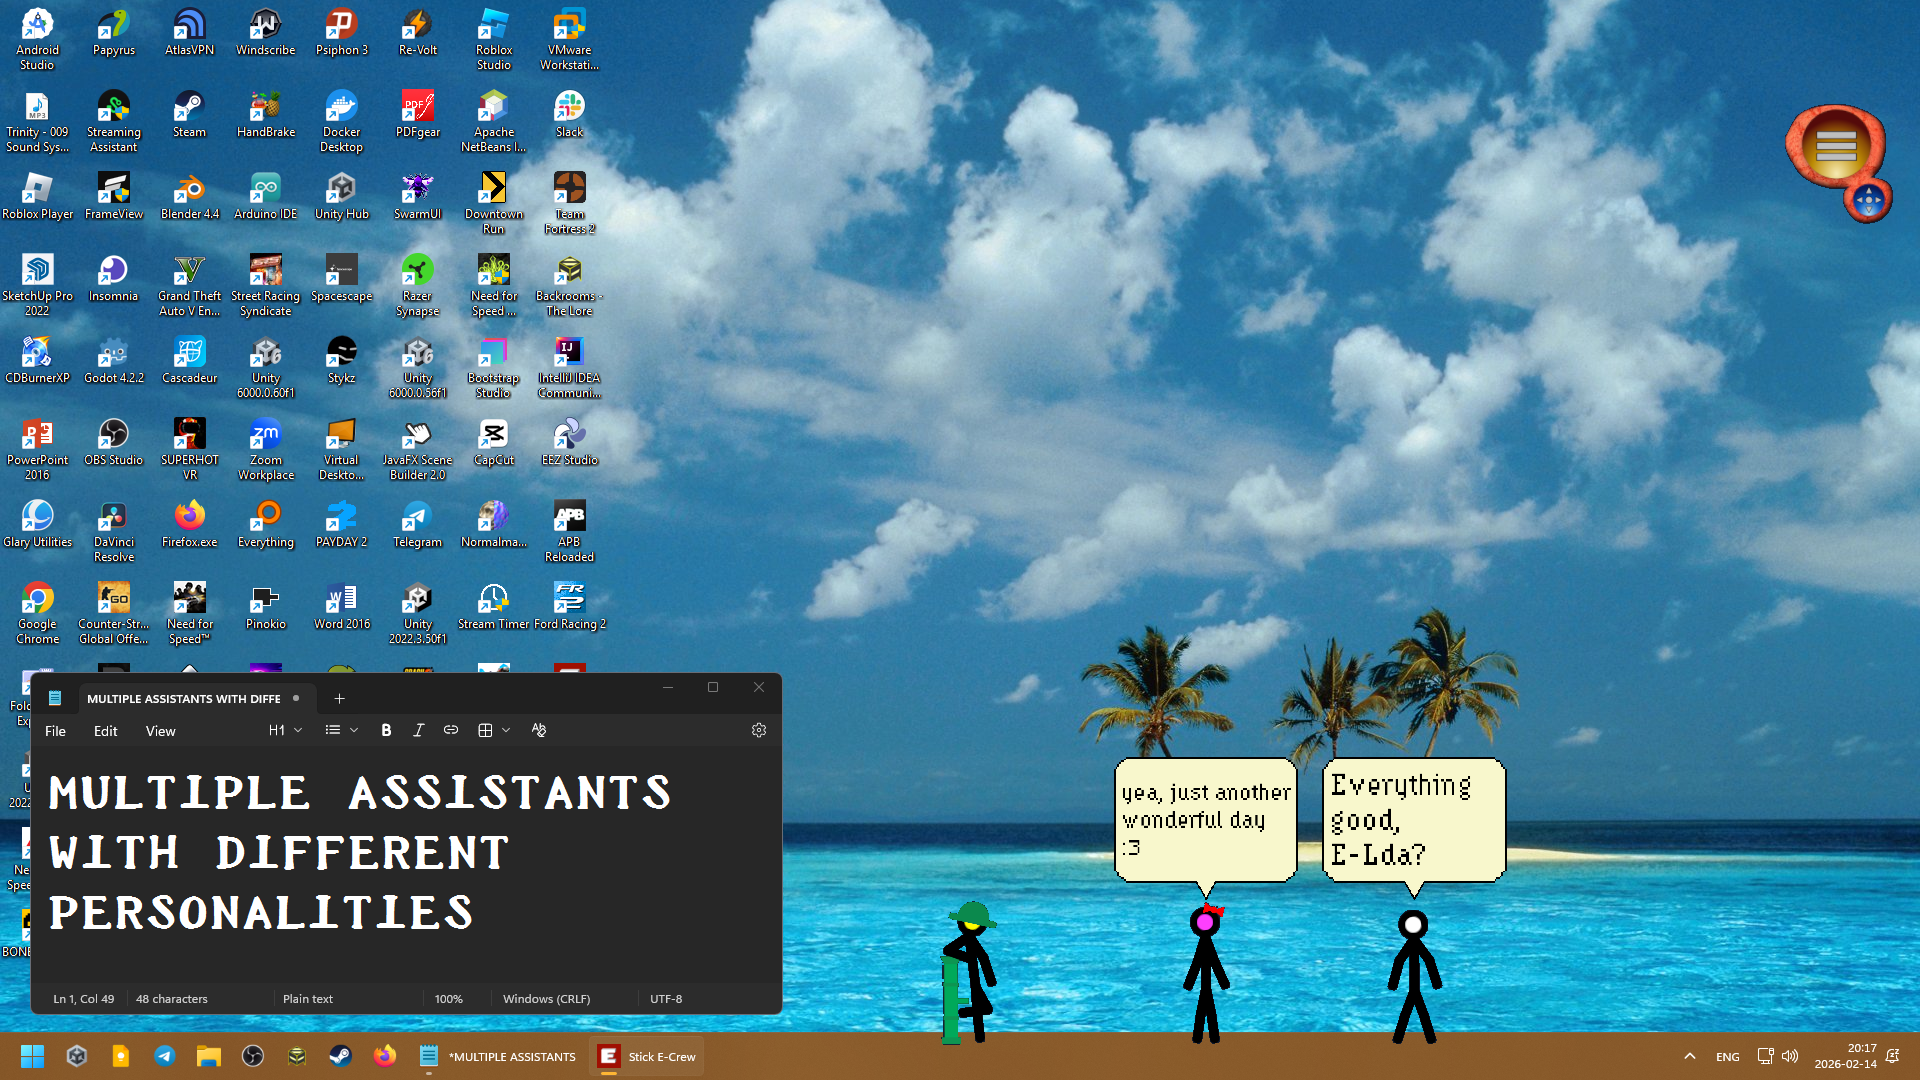Click the orange hamburger menu widget
The image size is (1920, 1080).
click(x=1836, y=147)
